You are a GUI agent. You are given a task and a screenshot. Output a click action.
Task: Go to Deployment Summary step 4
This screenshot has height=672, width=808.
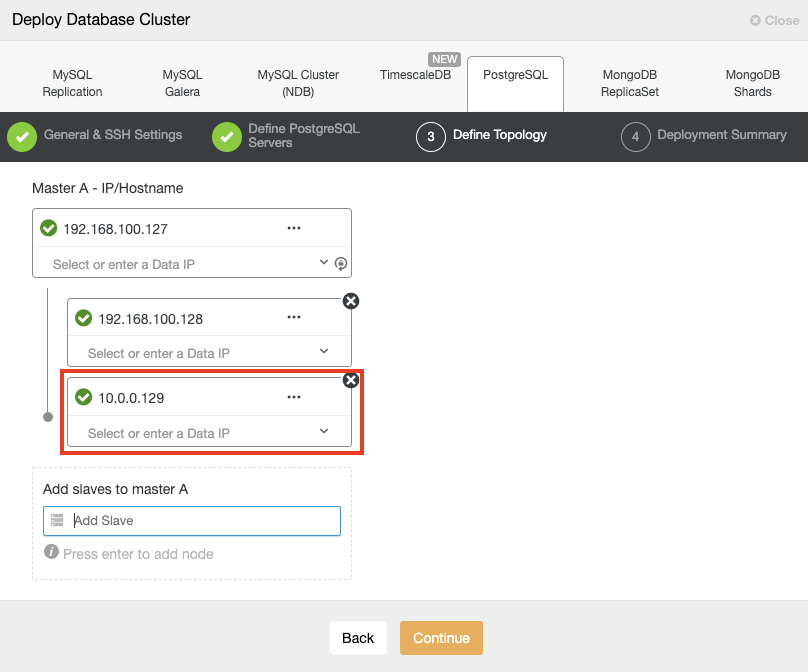704,137
